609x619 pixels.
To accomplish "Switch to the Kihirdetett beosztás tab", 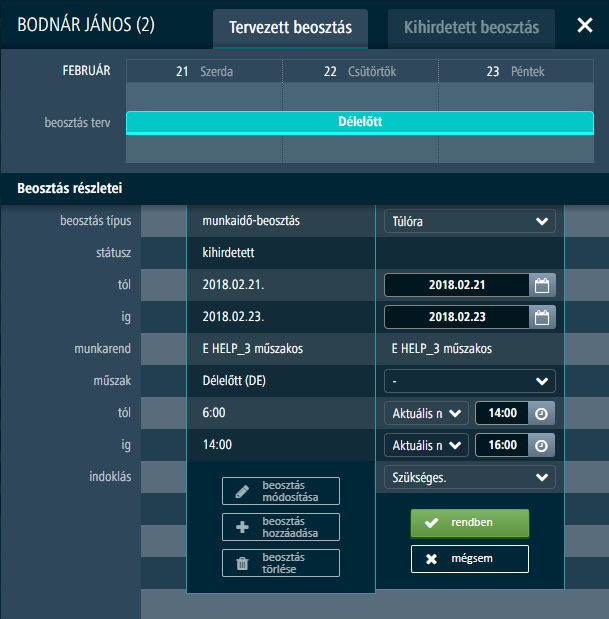I will (x=471, y=28).
